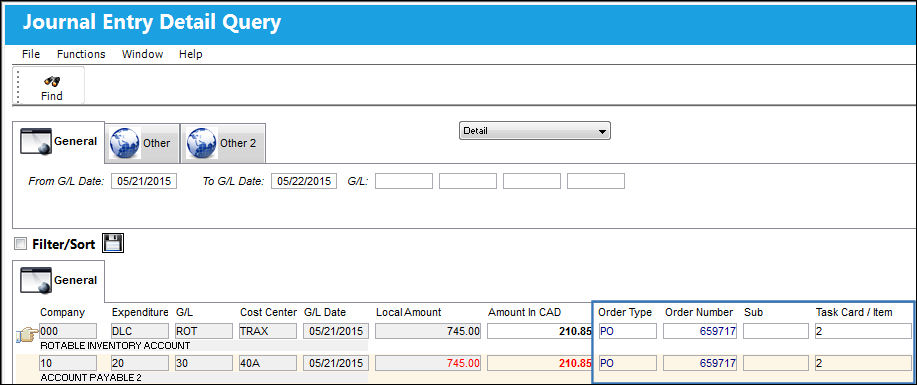Image resolution: width=917 pixels, height=385 pixels.
Task: Enable the Filter/Sort checkbox
Action: pyautogui.click(x=20, y=244)
